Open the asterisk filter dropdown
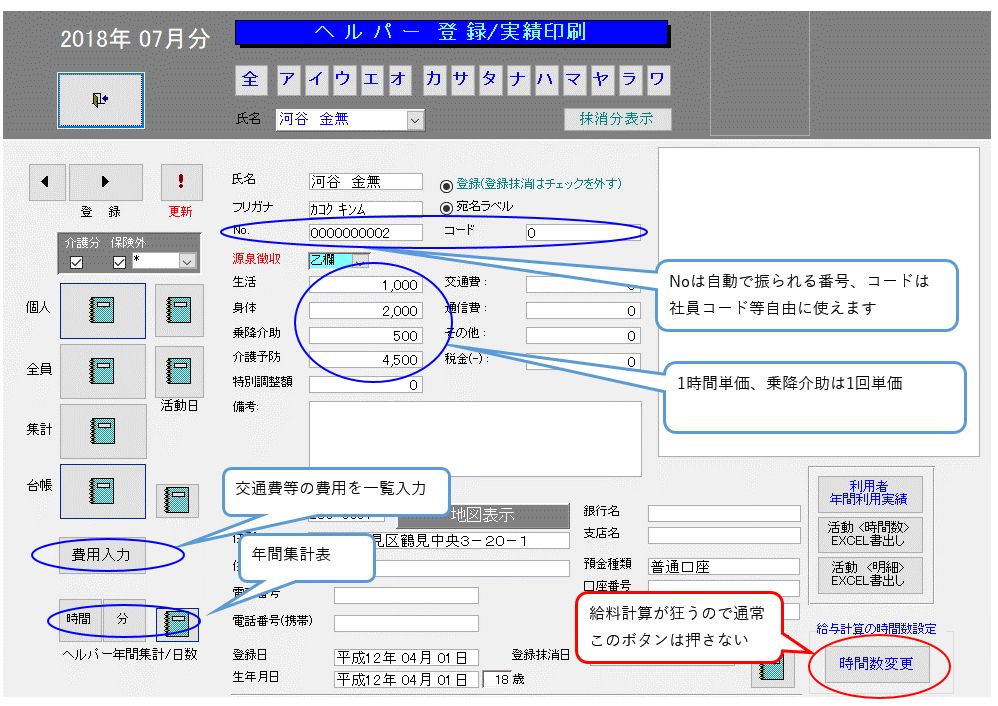 (186, 261)
